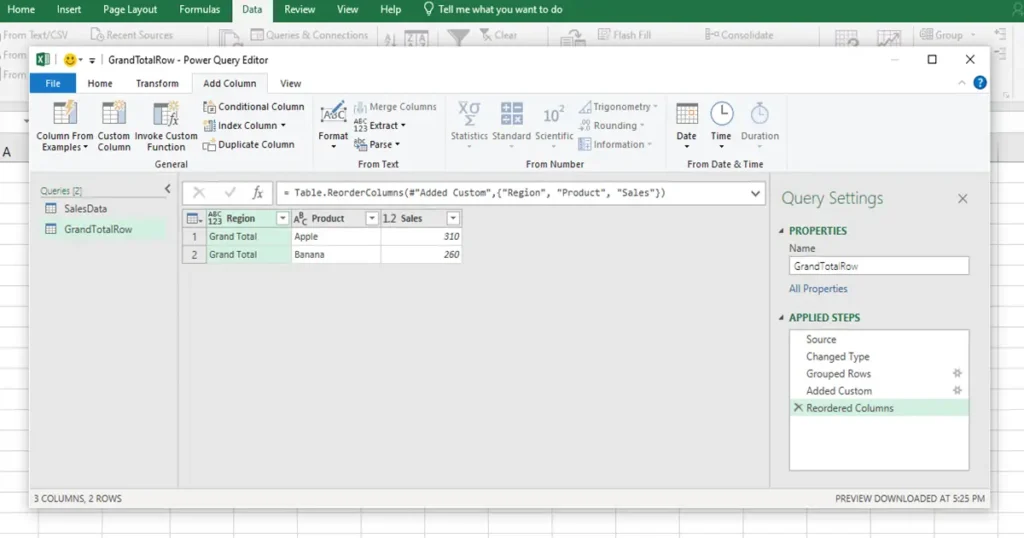Viewport: 1024px width, 538px height.
Task: Switch to Power Query View tab
Action: pyautogui.click(x=291, y=83)
